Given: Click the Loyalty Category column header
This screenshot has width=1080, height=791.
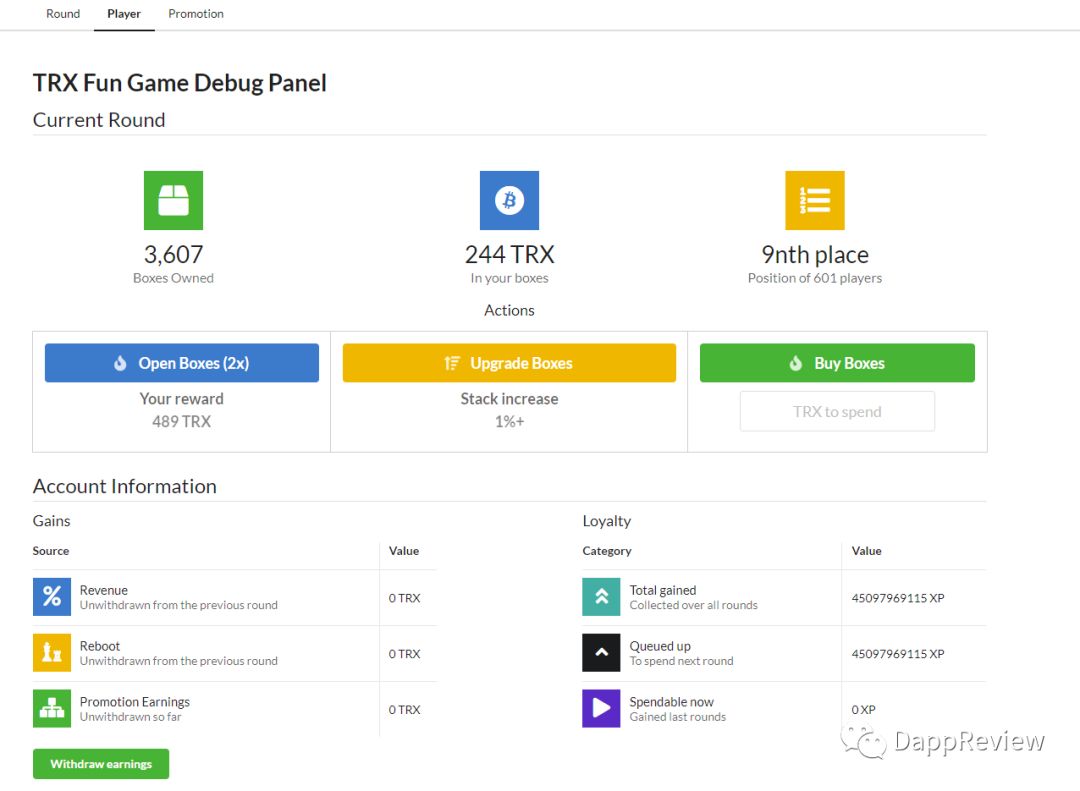Looking at the screenshot, I should [607, 551].
